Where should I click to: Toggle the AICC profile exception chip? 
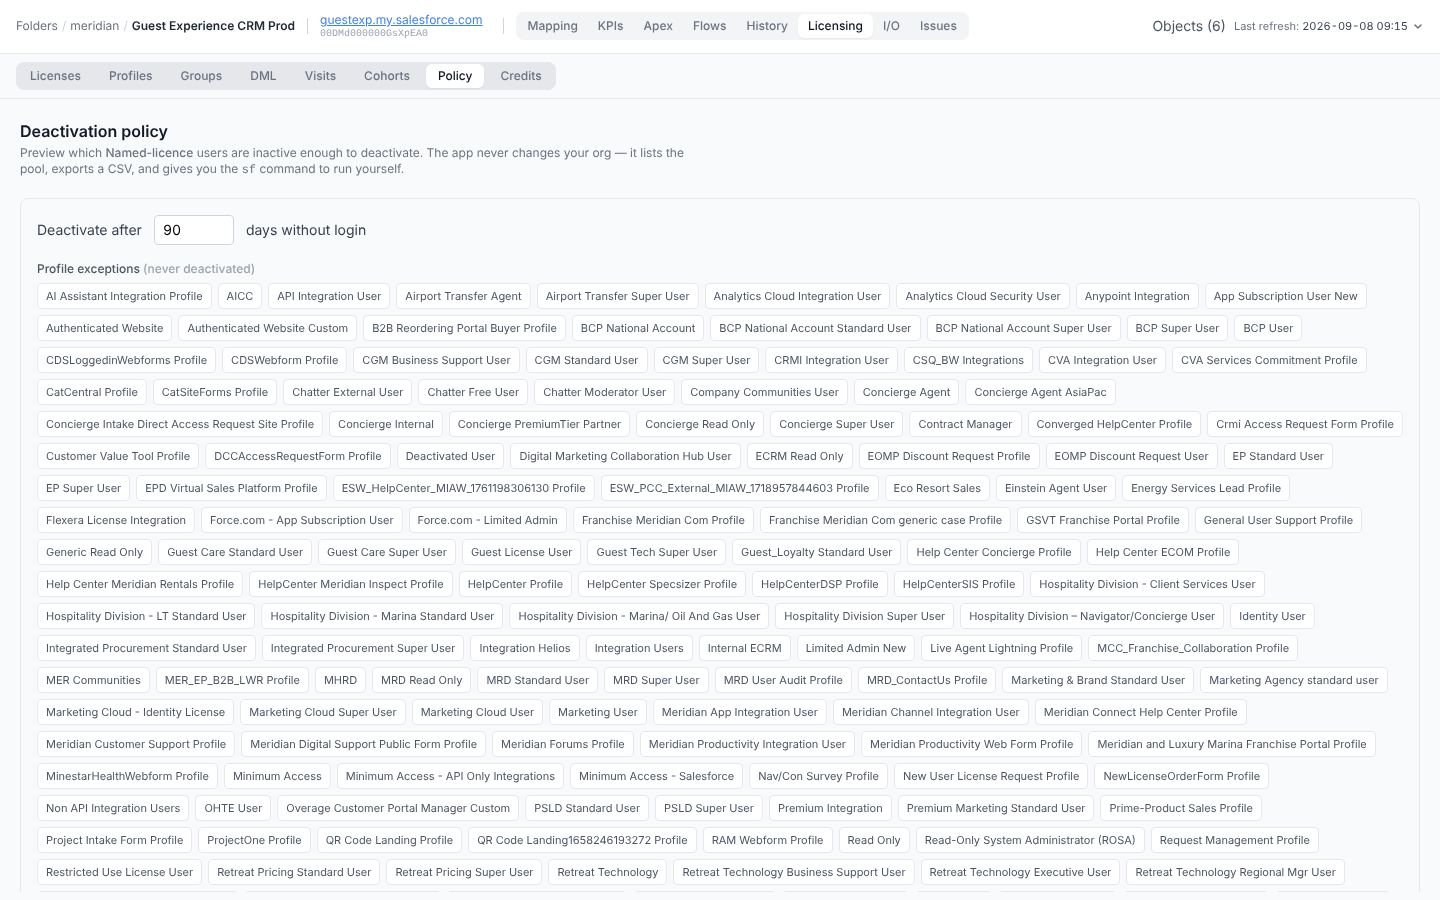tap(240, 296)
